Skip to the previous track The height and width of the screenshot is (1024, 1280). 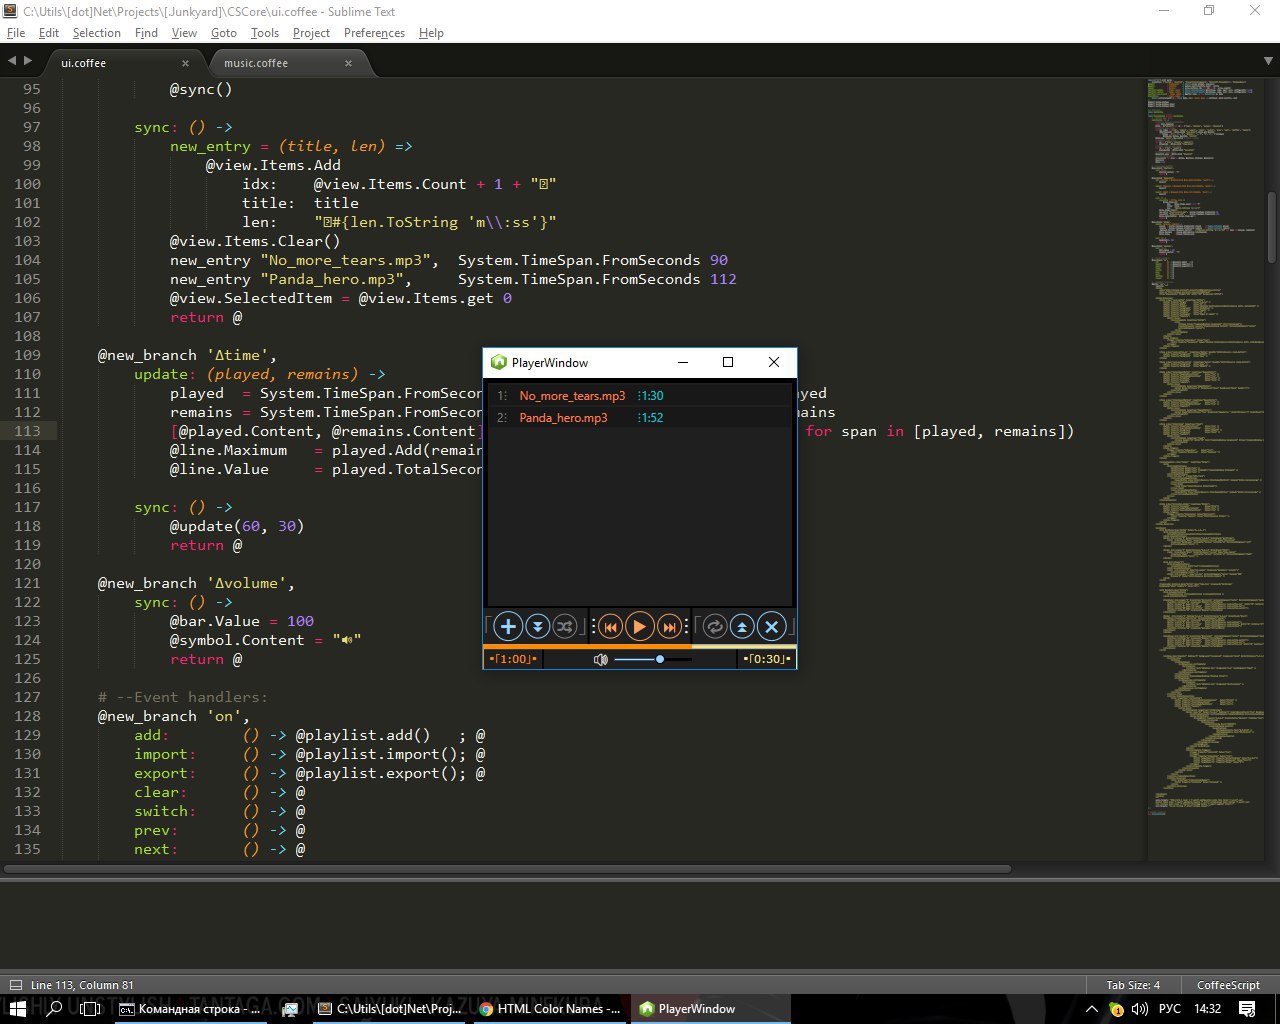(610, 627)
